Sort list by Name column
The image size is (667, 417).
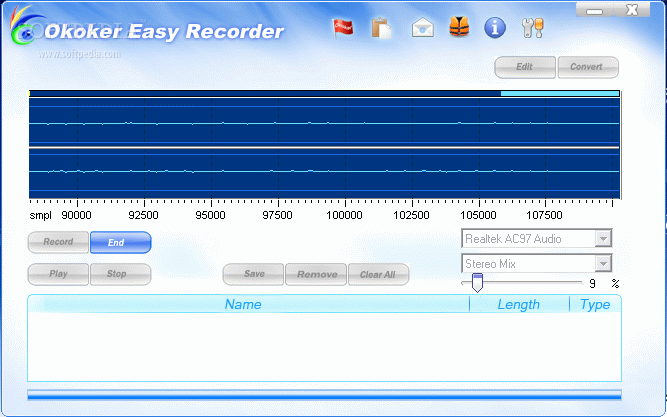[243, 304]
